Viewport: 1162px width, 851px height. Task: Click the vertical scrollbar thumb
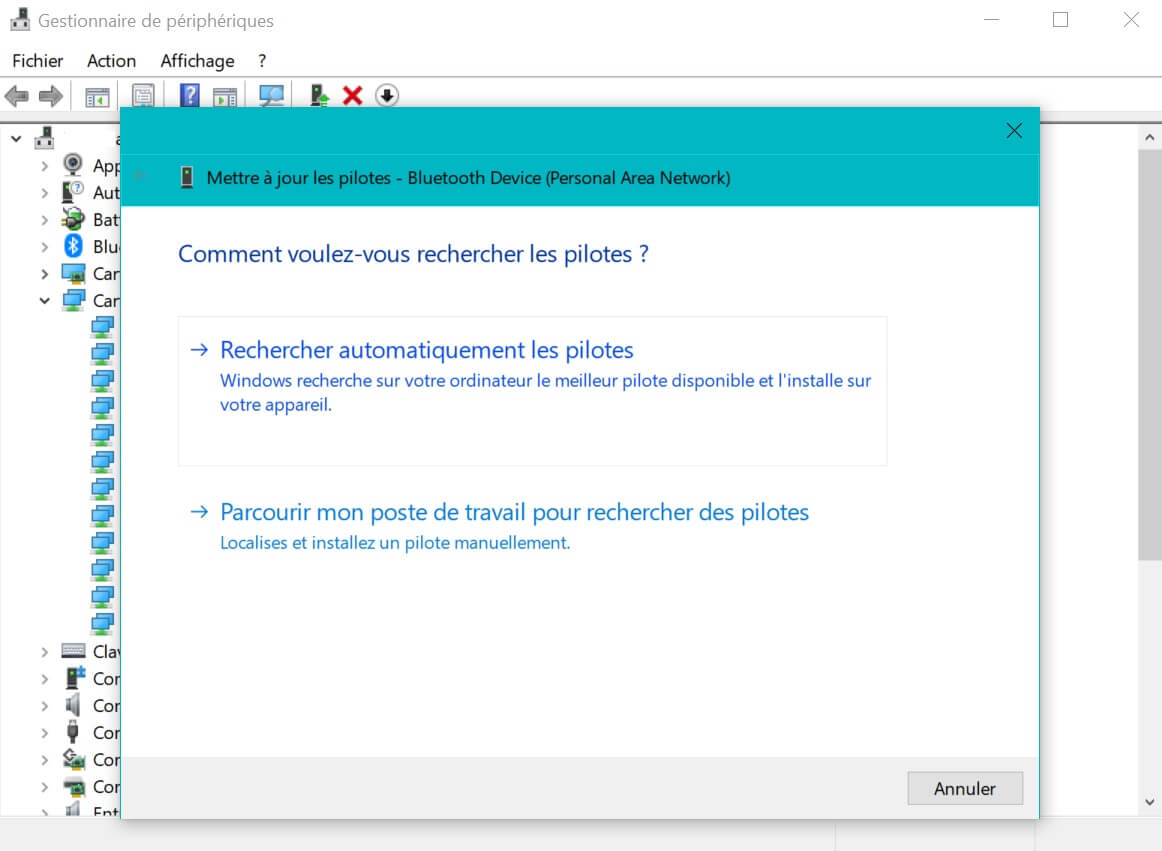click(x=1149, y=355)
